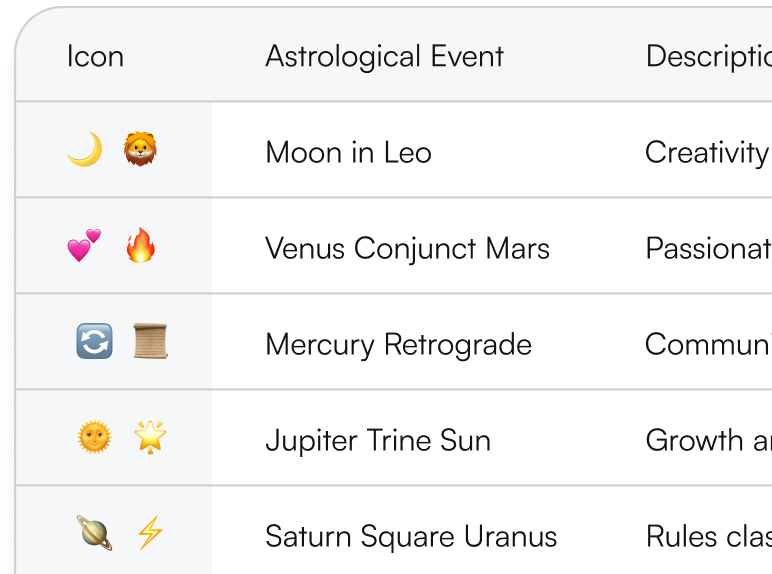Select the Jupiter Trine Sun event
This screenshot has height=574, width=772.
point(378,440)
